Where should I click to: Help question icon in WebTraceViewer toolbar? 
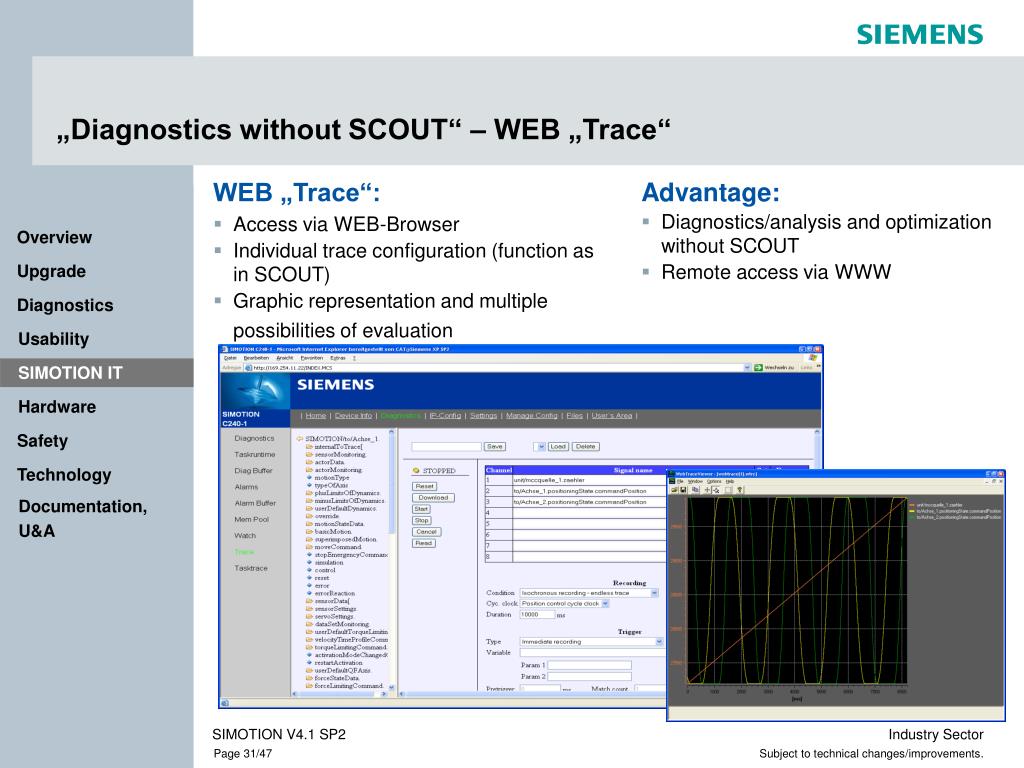(740, 490)
